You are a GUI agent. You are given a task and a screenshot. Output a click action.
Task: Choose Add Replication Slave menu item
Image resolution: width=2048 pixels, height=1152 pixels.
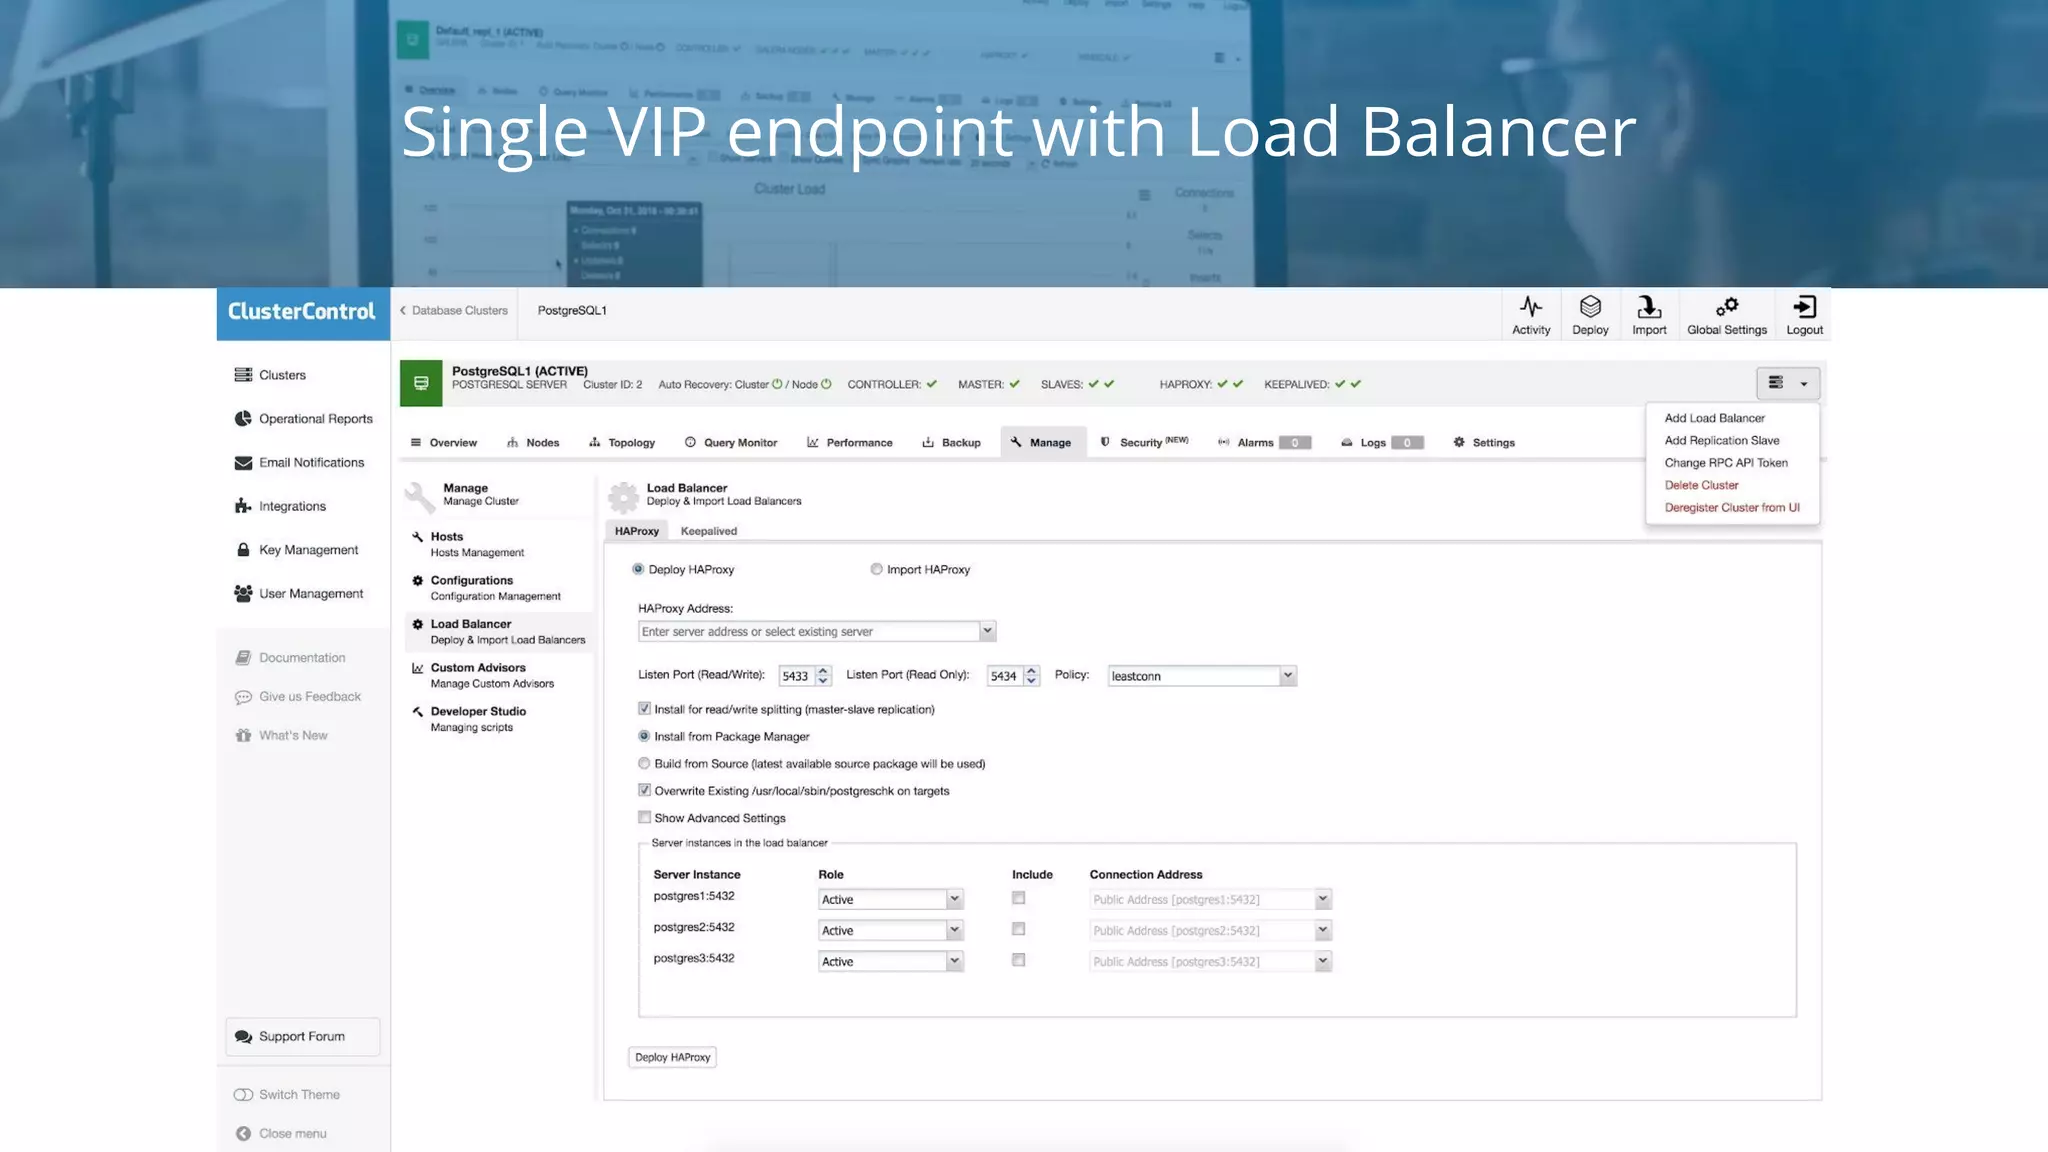[1721, 440]
